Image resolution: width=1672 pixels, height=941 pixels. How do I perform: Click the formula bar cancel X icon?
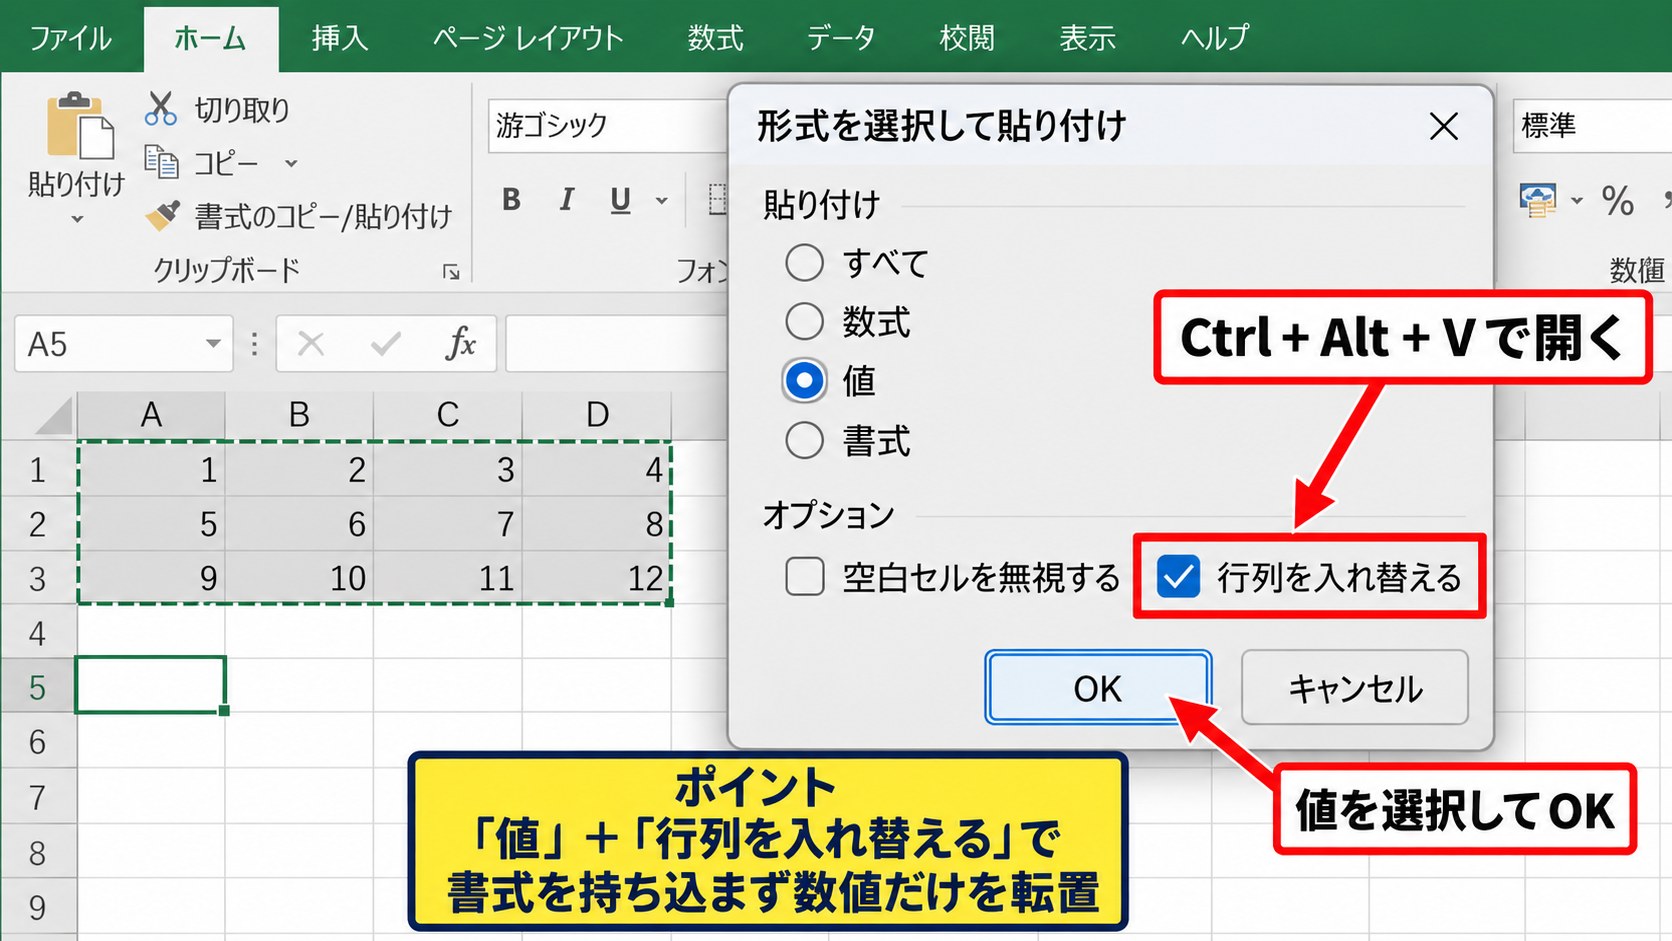(x=311, y=344)
